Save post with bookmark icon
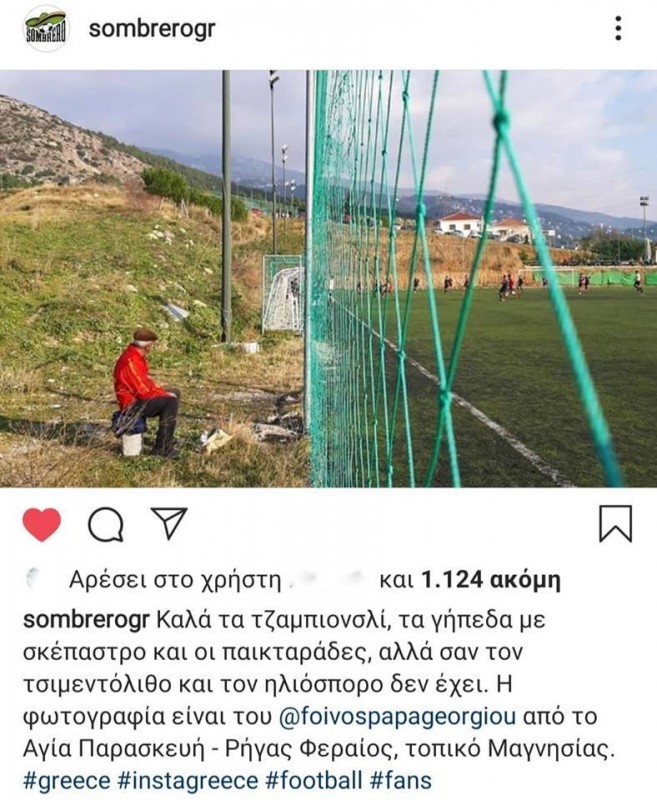Image resolution: width=657 pixels, height=800 pixels. (x=615, y=523)
